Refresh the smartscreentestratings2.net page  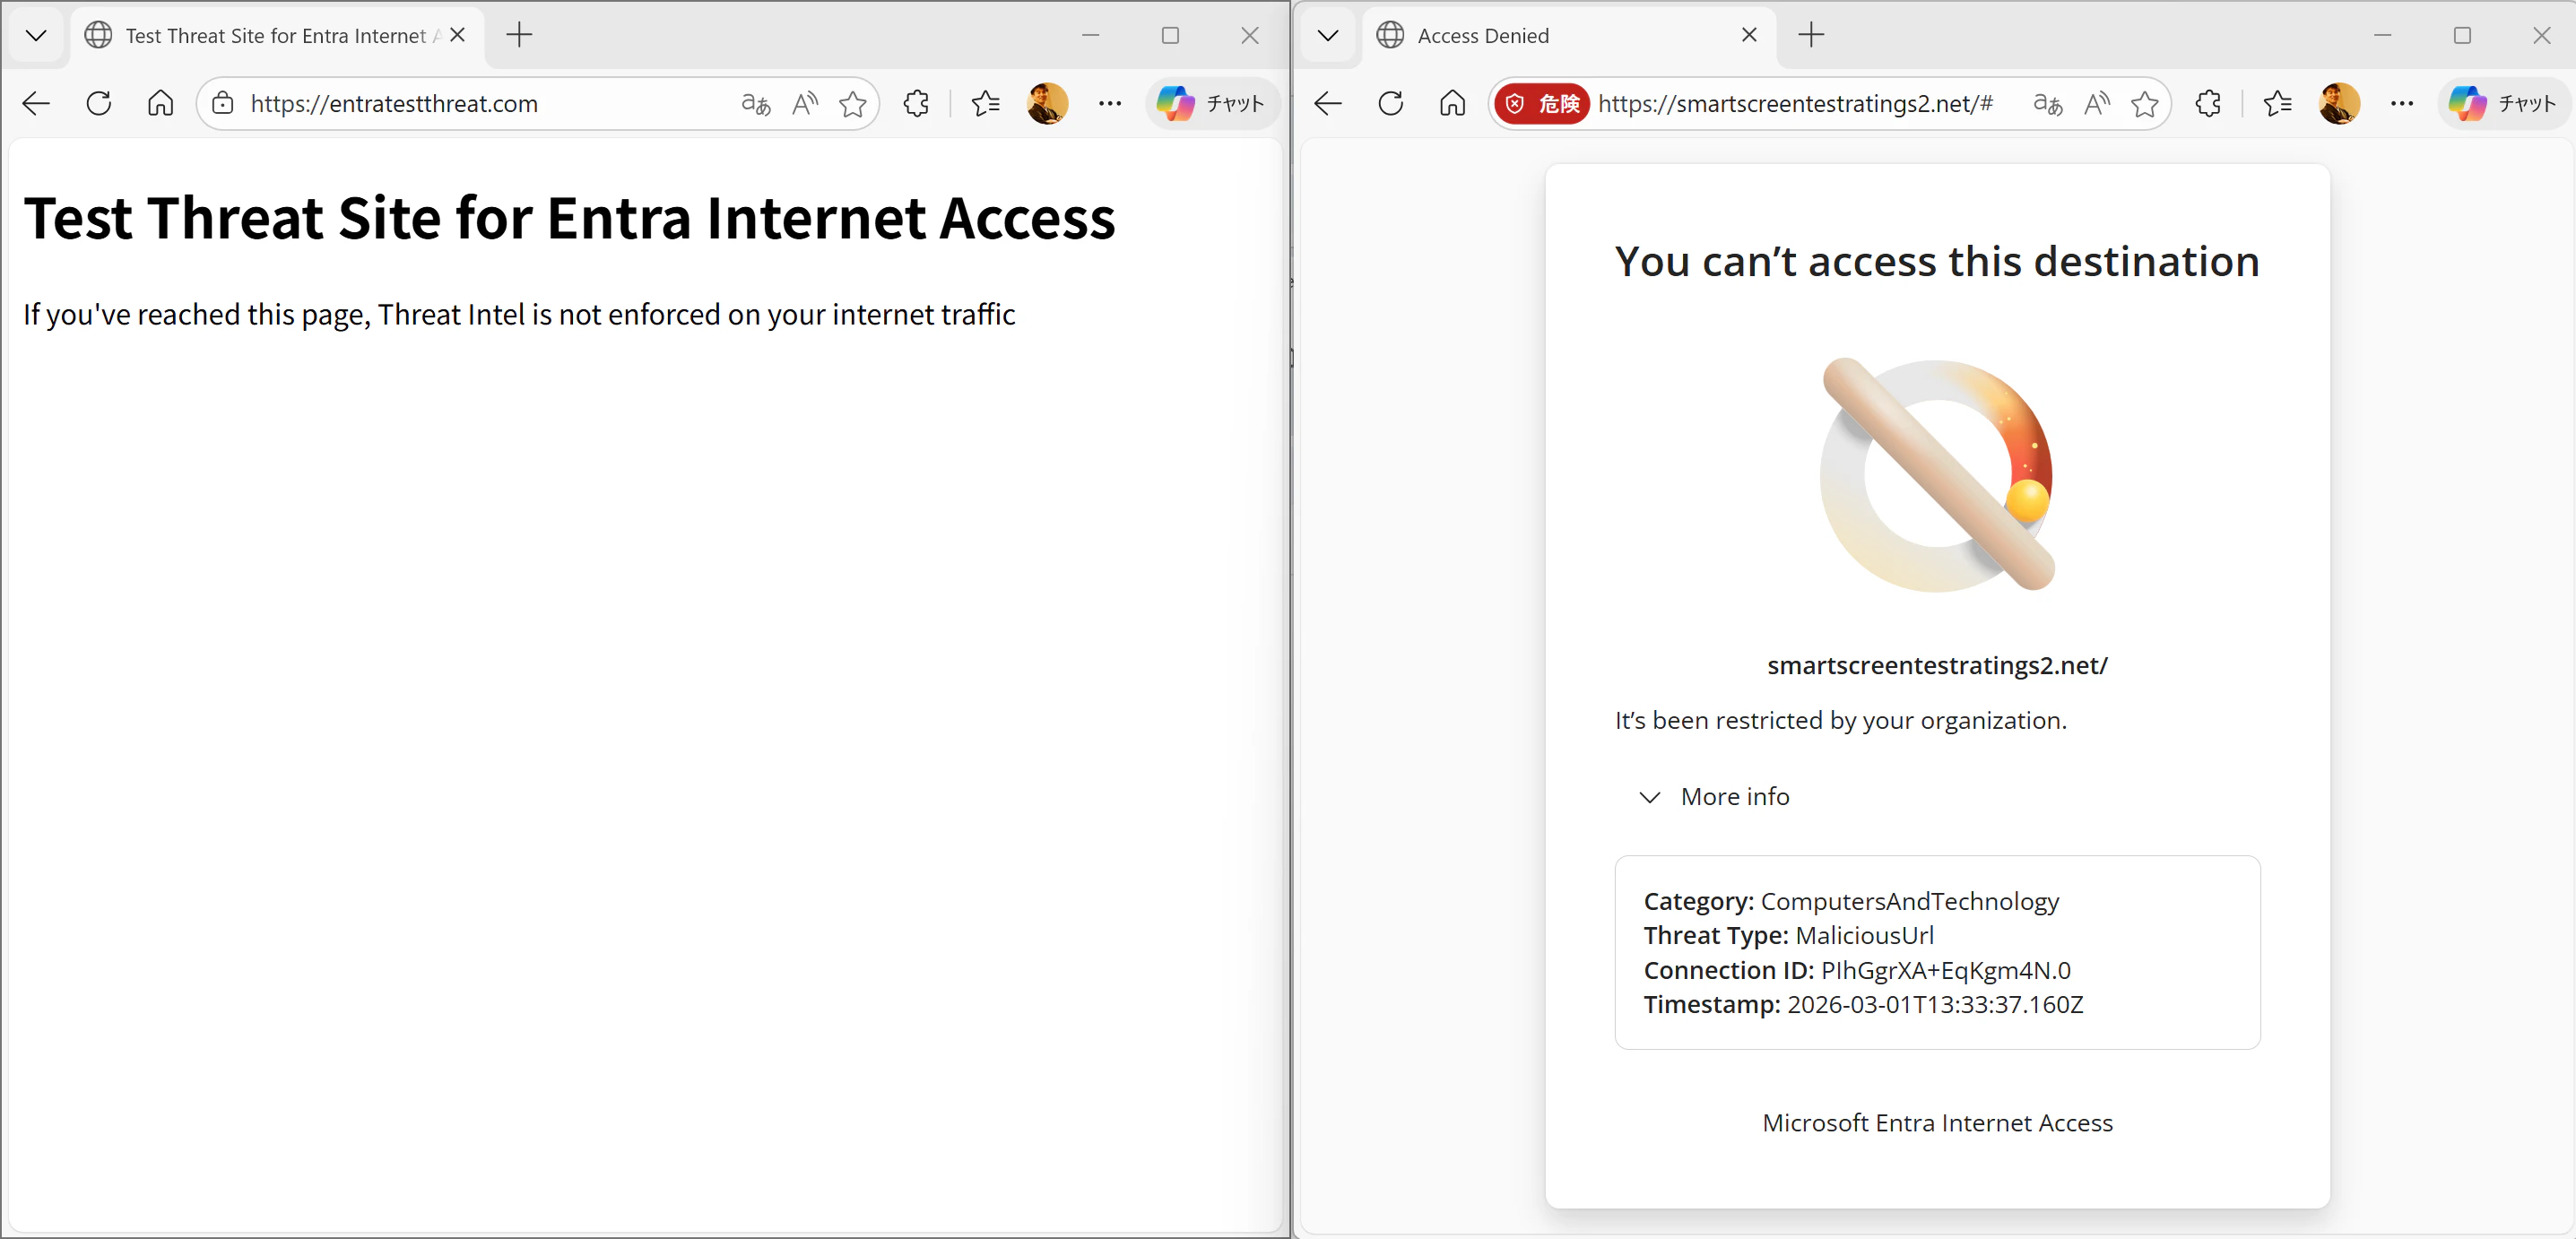click(x=1391, y=103)
